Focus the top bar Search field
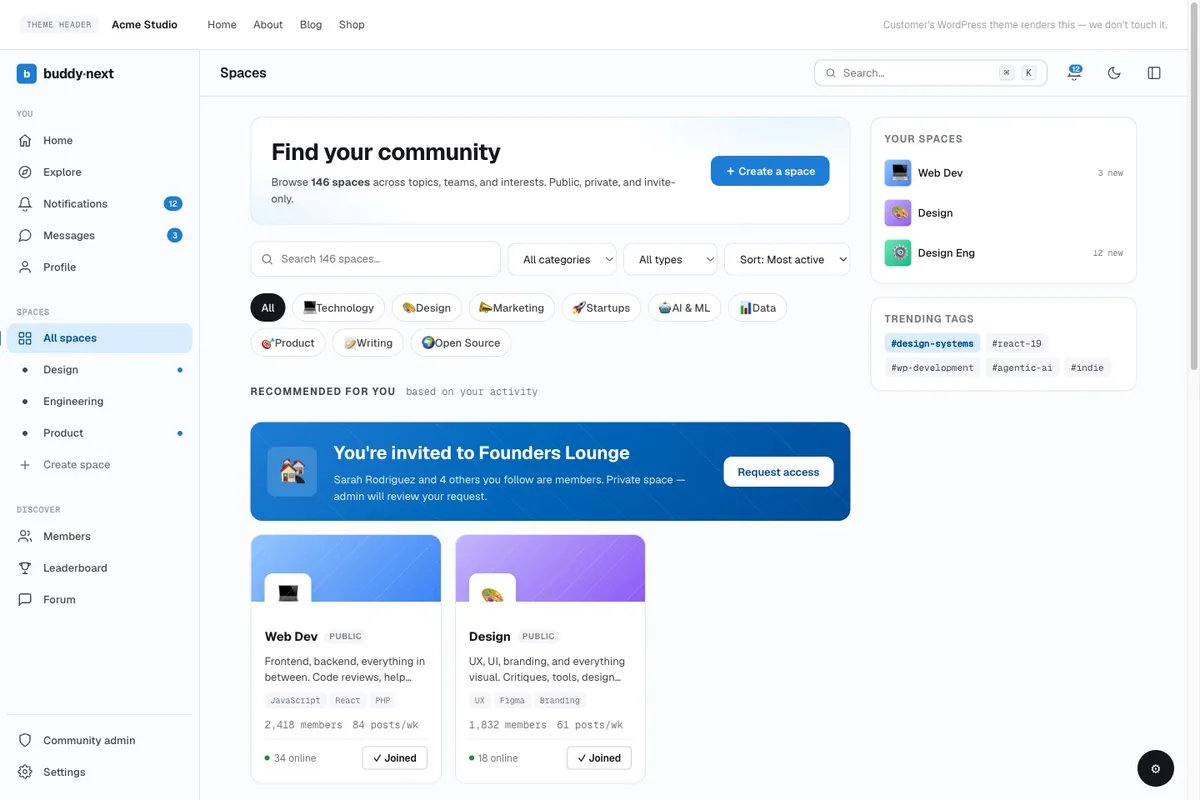 pos(931,73)
